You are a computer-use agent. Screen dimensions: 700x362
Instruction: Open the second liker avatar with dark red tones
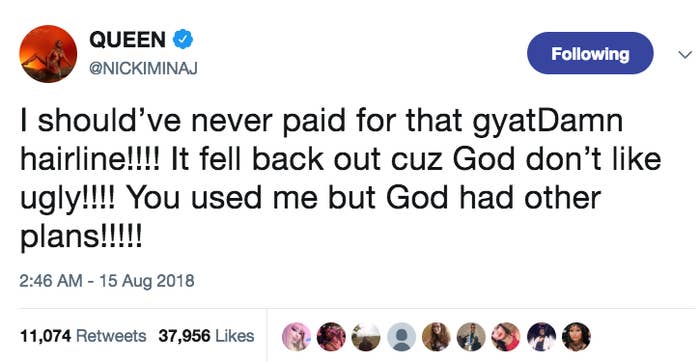(x=331, y=337)
